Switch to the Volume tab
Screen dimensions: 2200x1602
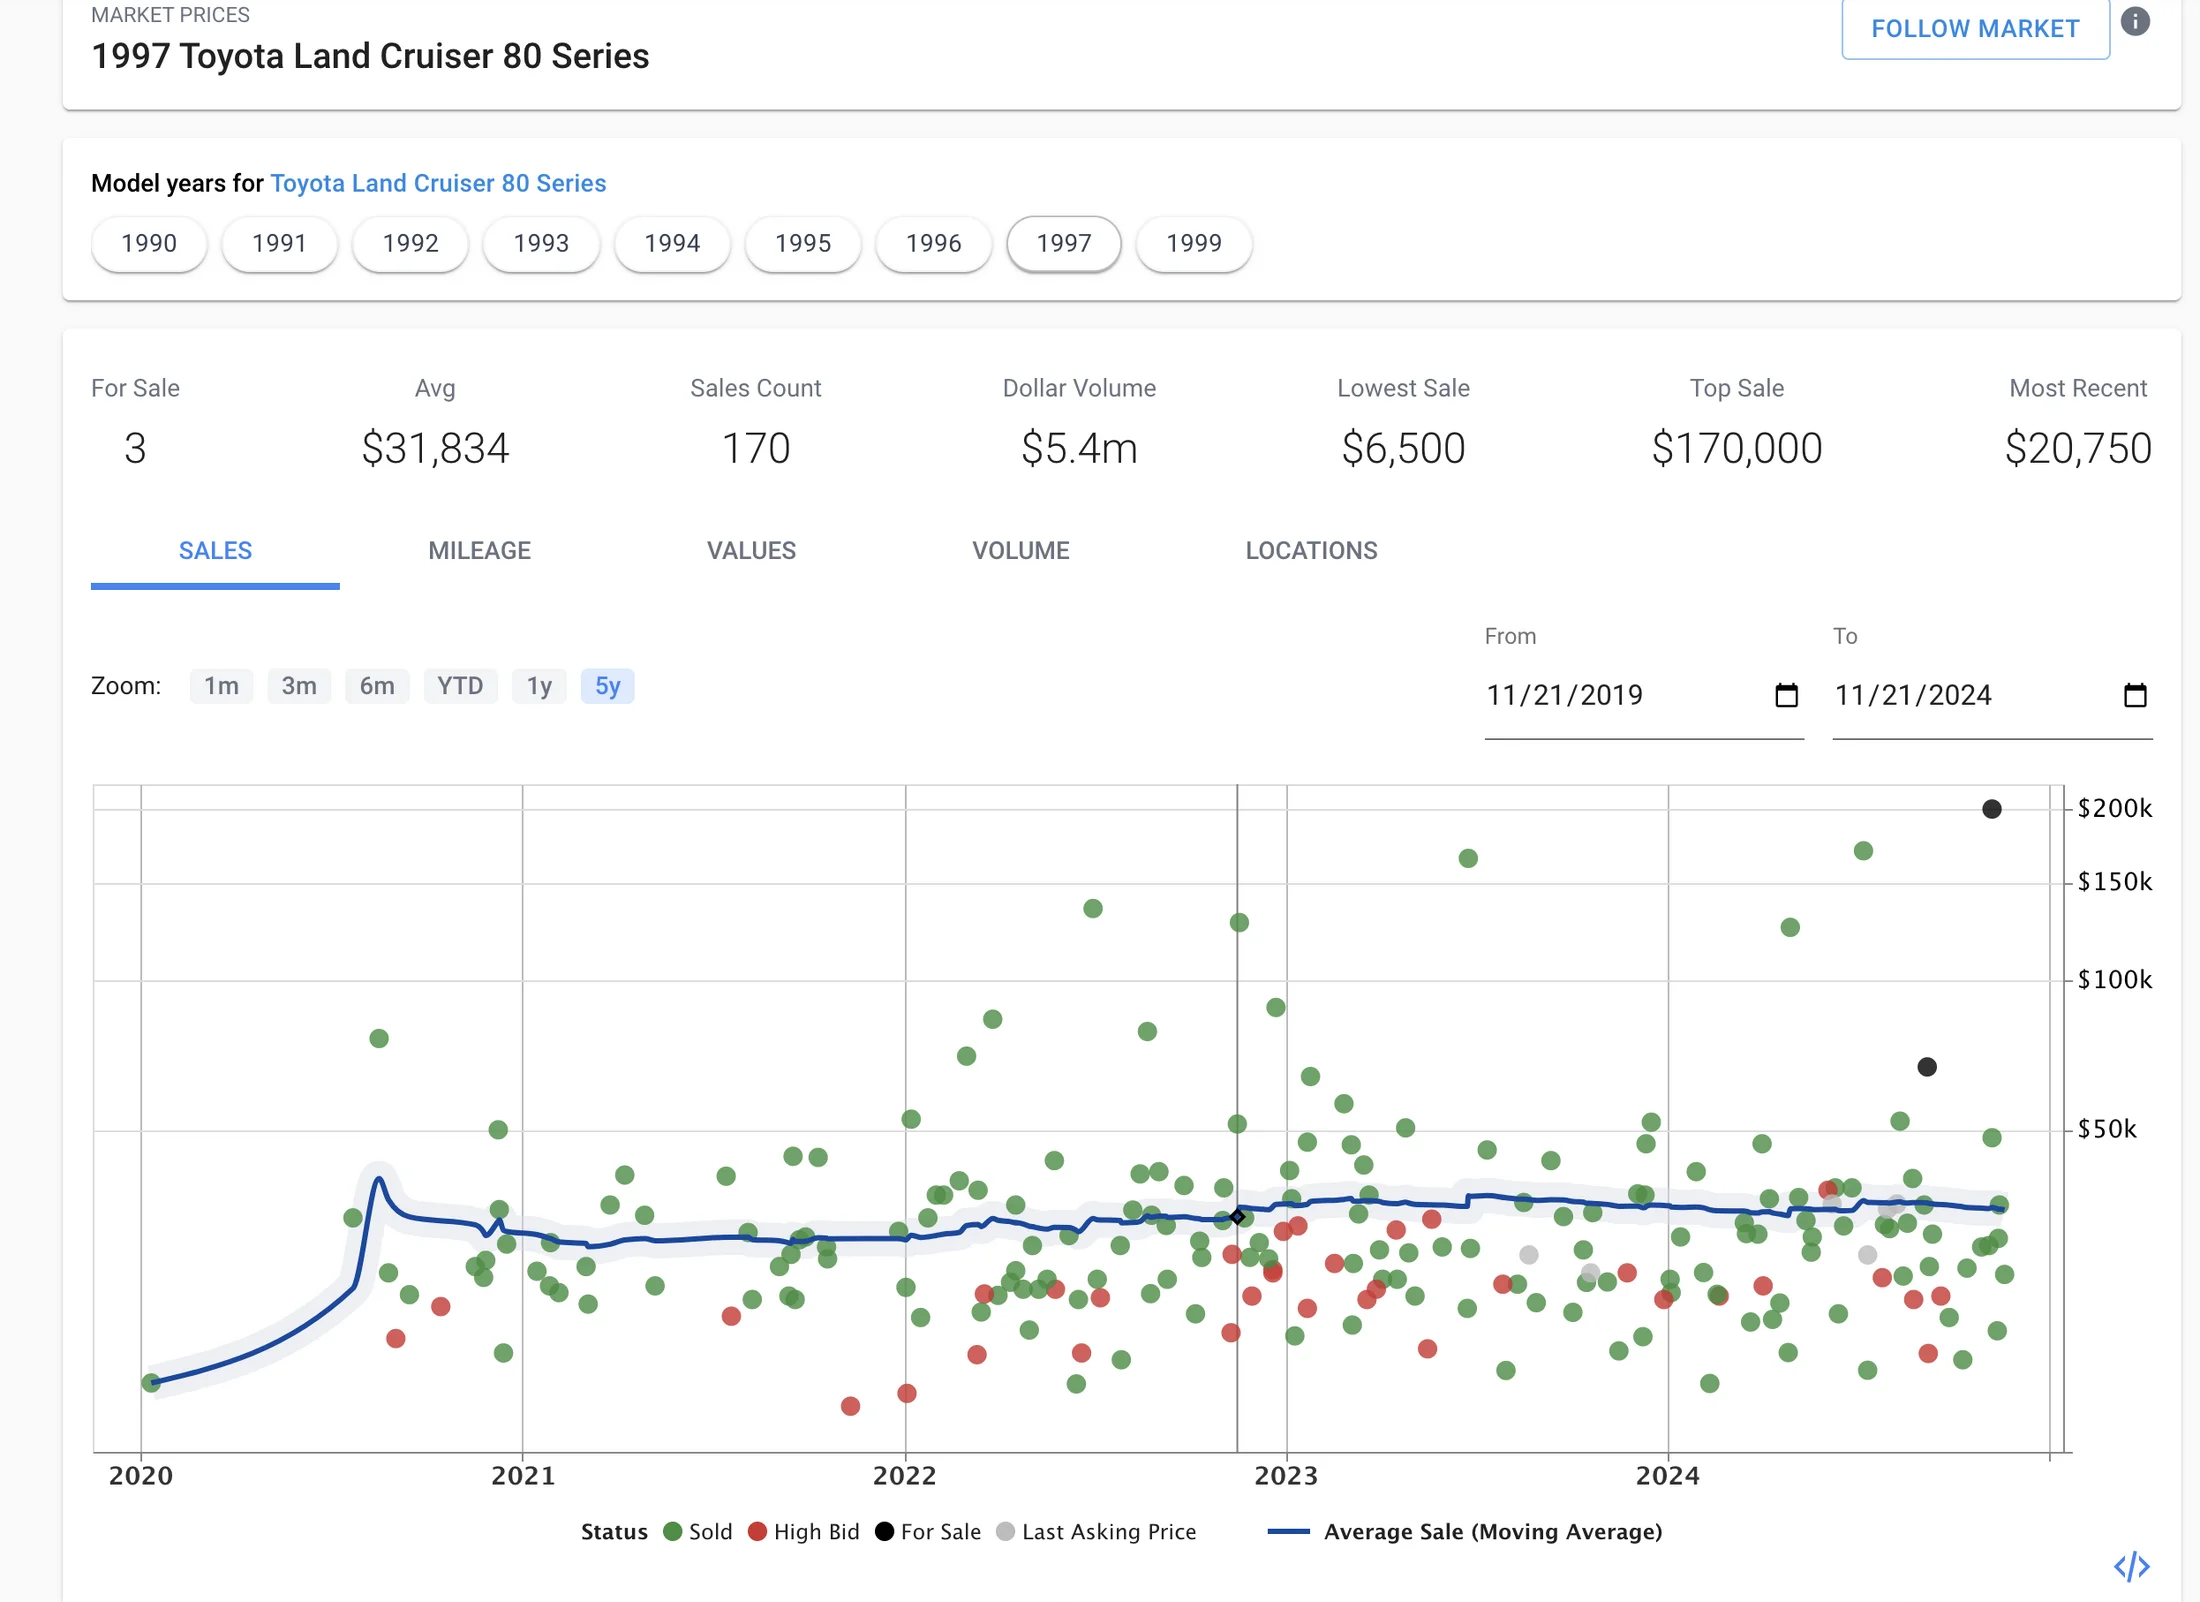(x=1020, y=550)
